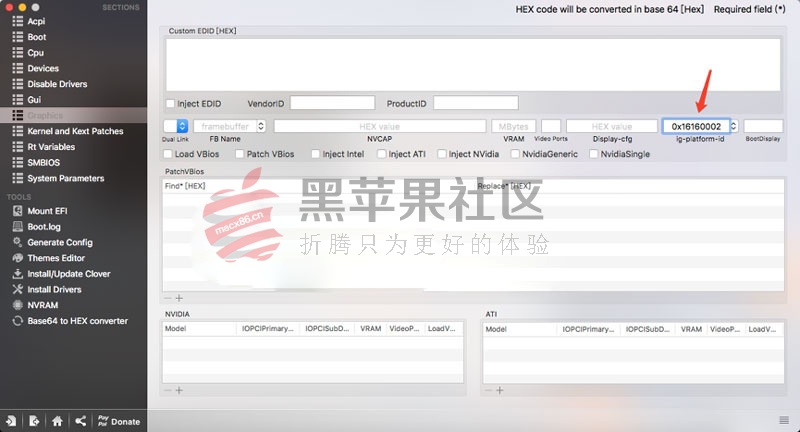Add a PatchVBios entry with plus button
The image size is (800, 432).
pyautogui.click(x=179, y=298)
